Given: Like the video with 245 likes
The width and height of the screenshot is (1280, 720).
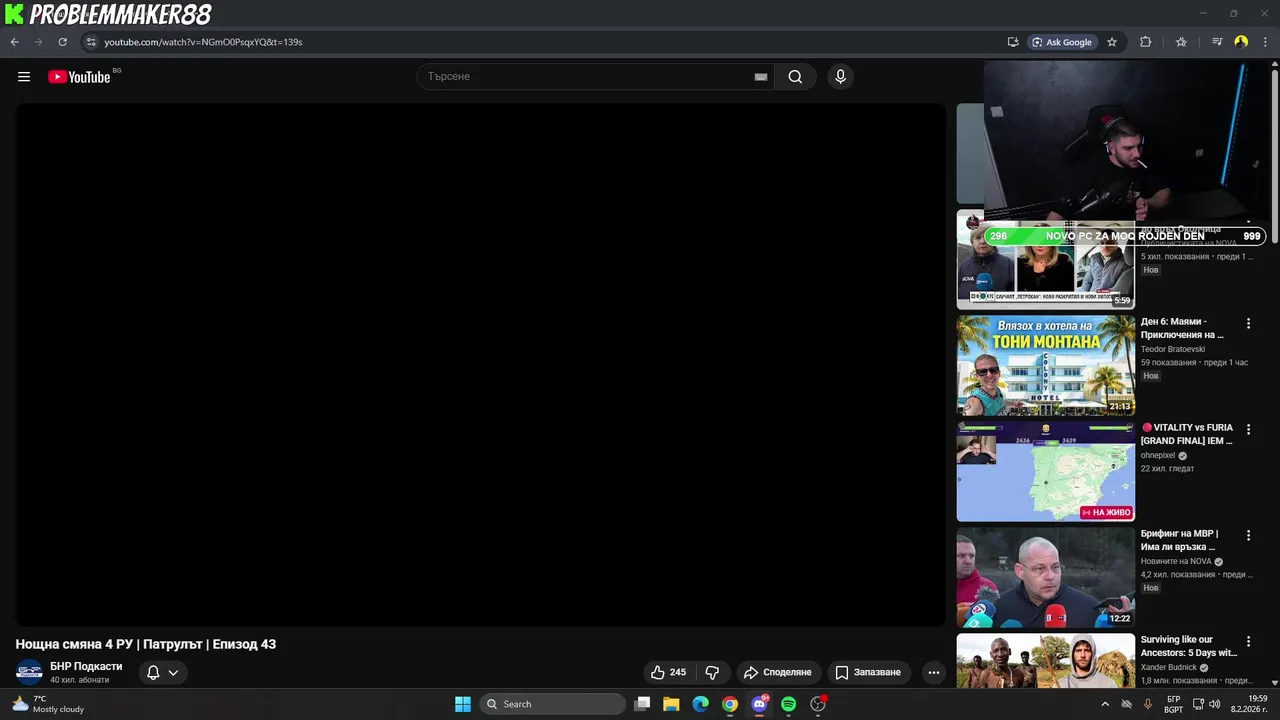Looking at the screenshot, I should [x=668, y=672].
